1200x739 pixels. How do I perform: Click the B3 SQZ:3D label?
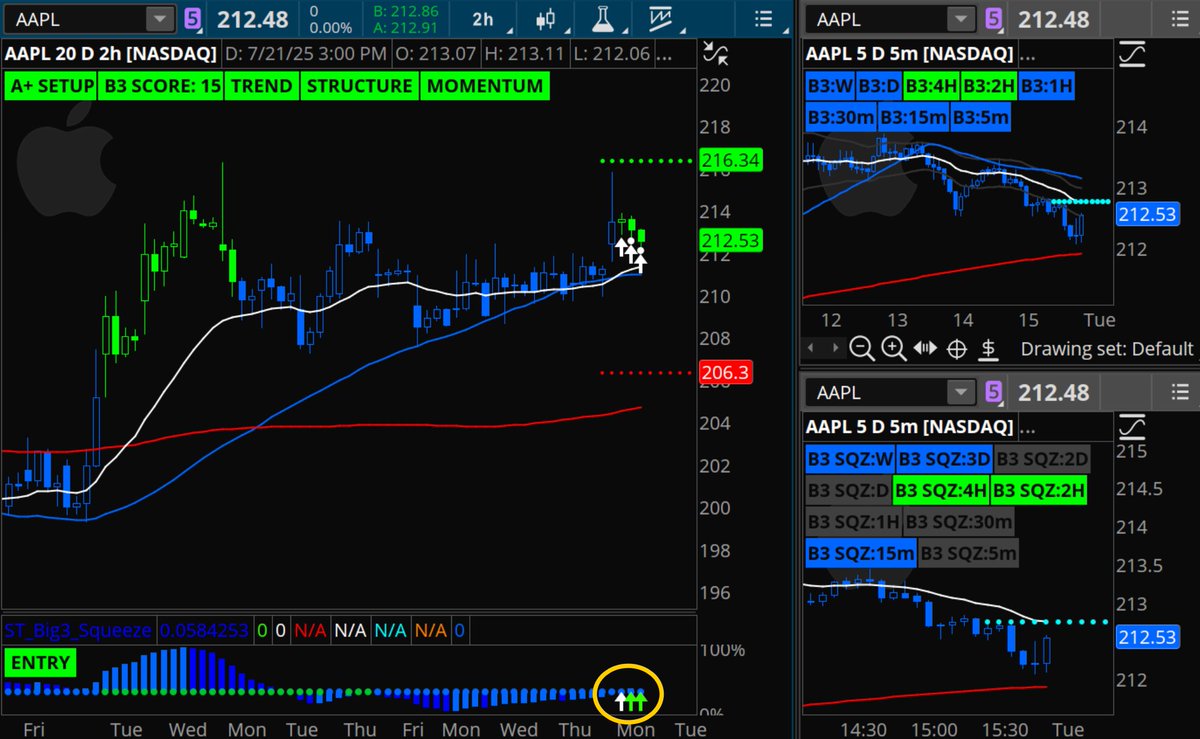(943, 460)
